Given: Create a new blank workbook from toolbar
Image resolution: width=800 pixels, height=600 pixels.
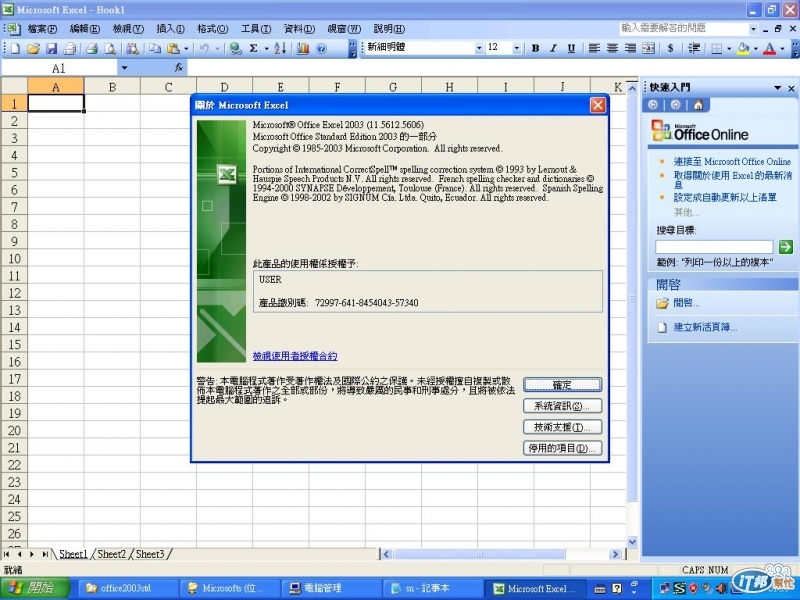Looking at the screenshot, I should click(x=15, y=48).
